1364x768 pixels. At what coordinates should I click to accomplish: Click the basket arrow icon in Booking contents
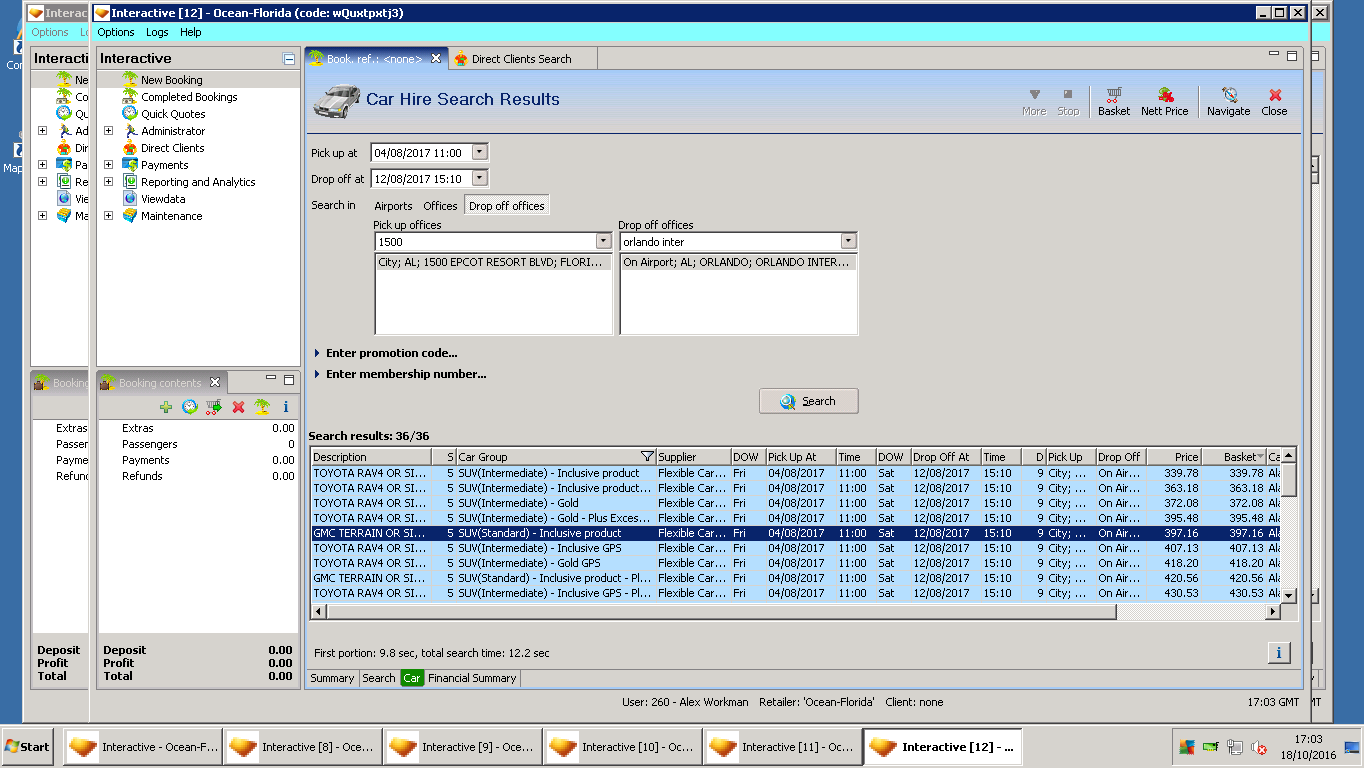[x=214, y=407]
